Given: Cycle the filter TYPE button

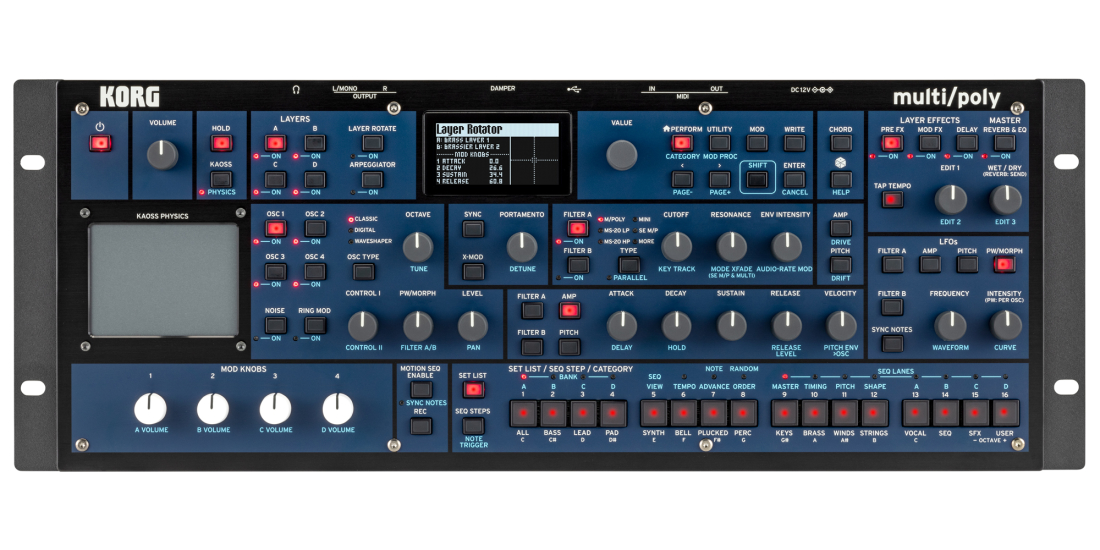Looking at the screenshot, I should coord(629,264).
